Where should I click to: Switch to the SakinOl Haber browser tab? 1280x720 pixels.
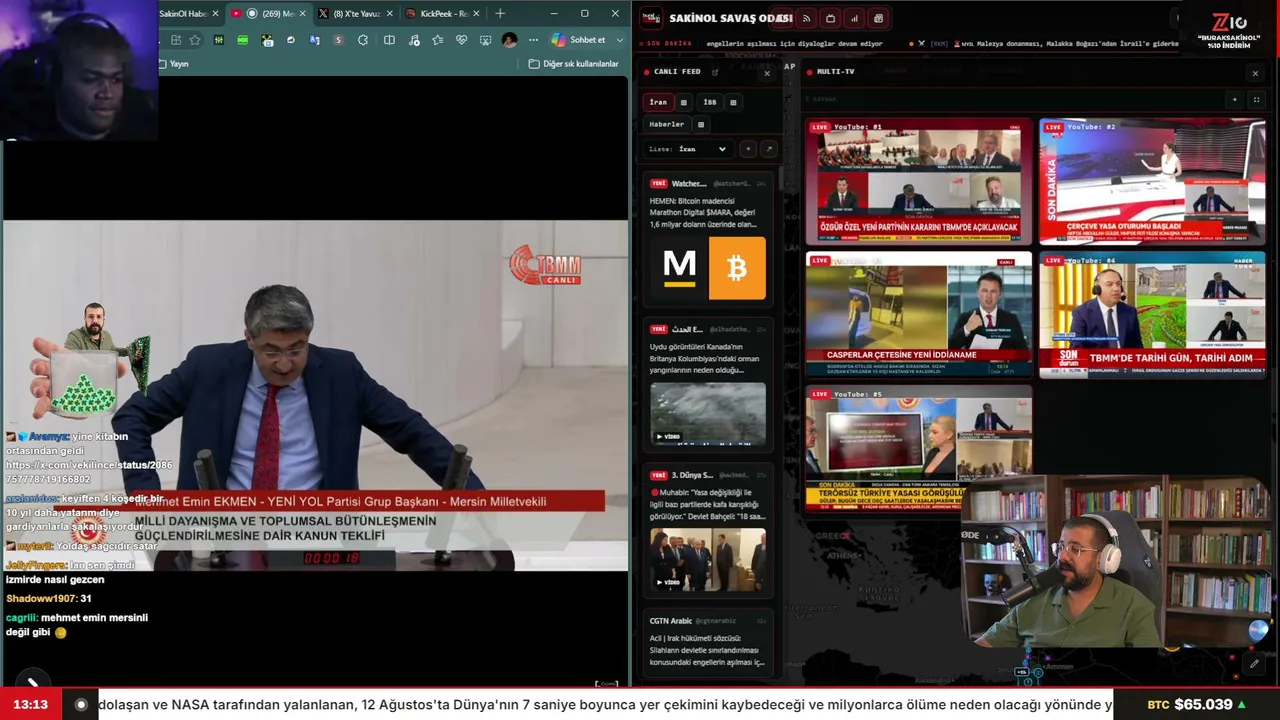(x=188, y=14)
